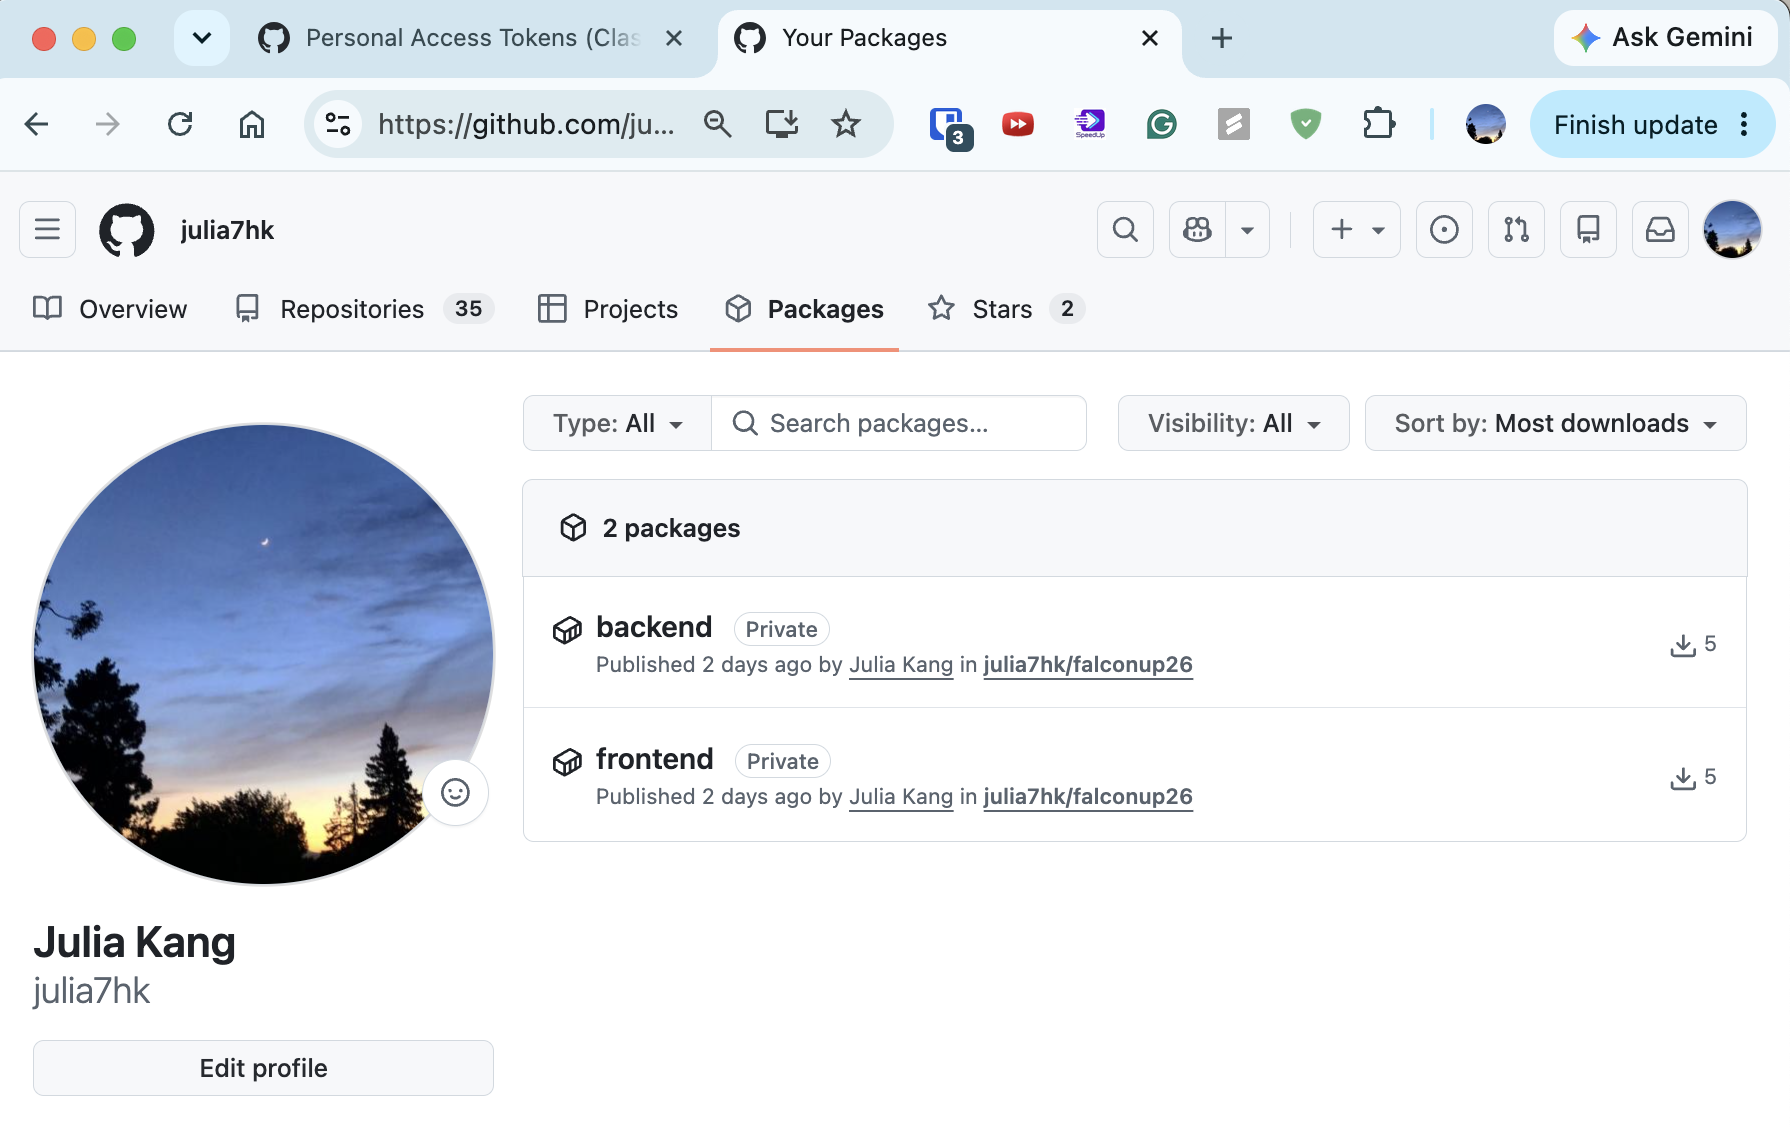
Task: Open Julia Kang link in frontend row
Action: point(901,797)
